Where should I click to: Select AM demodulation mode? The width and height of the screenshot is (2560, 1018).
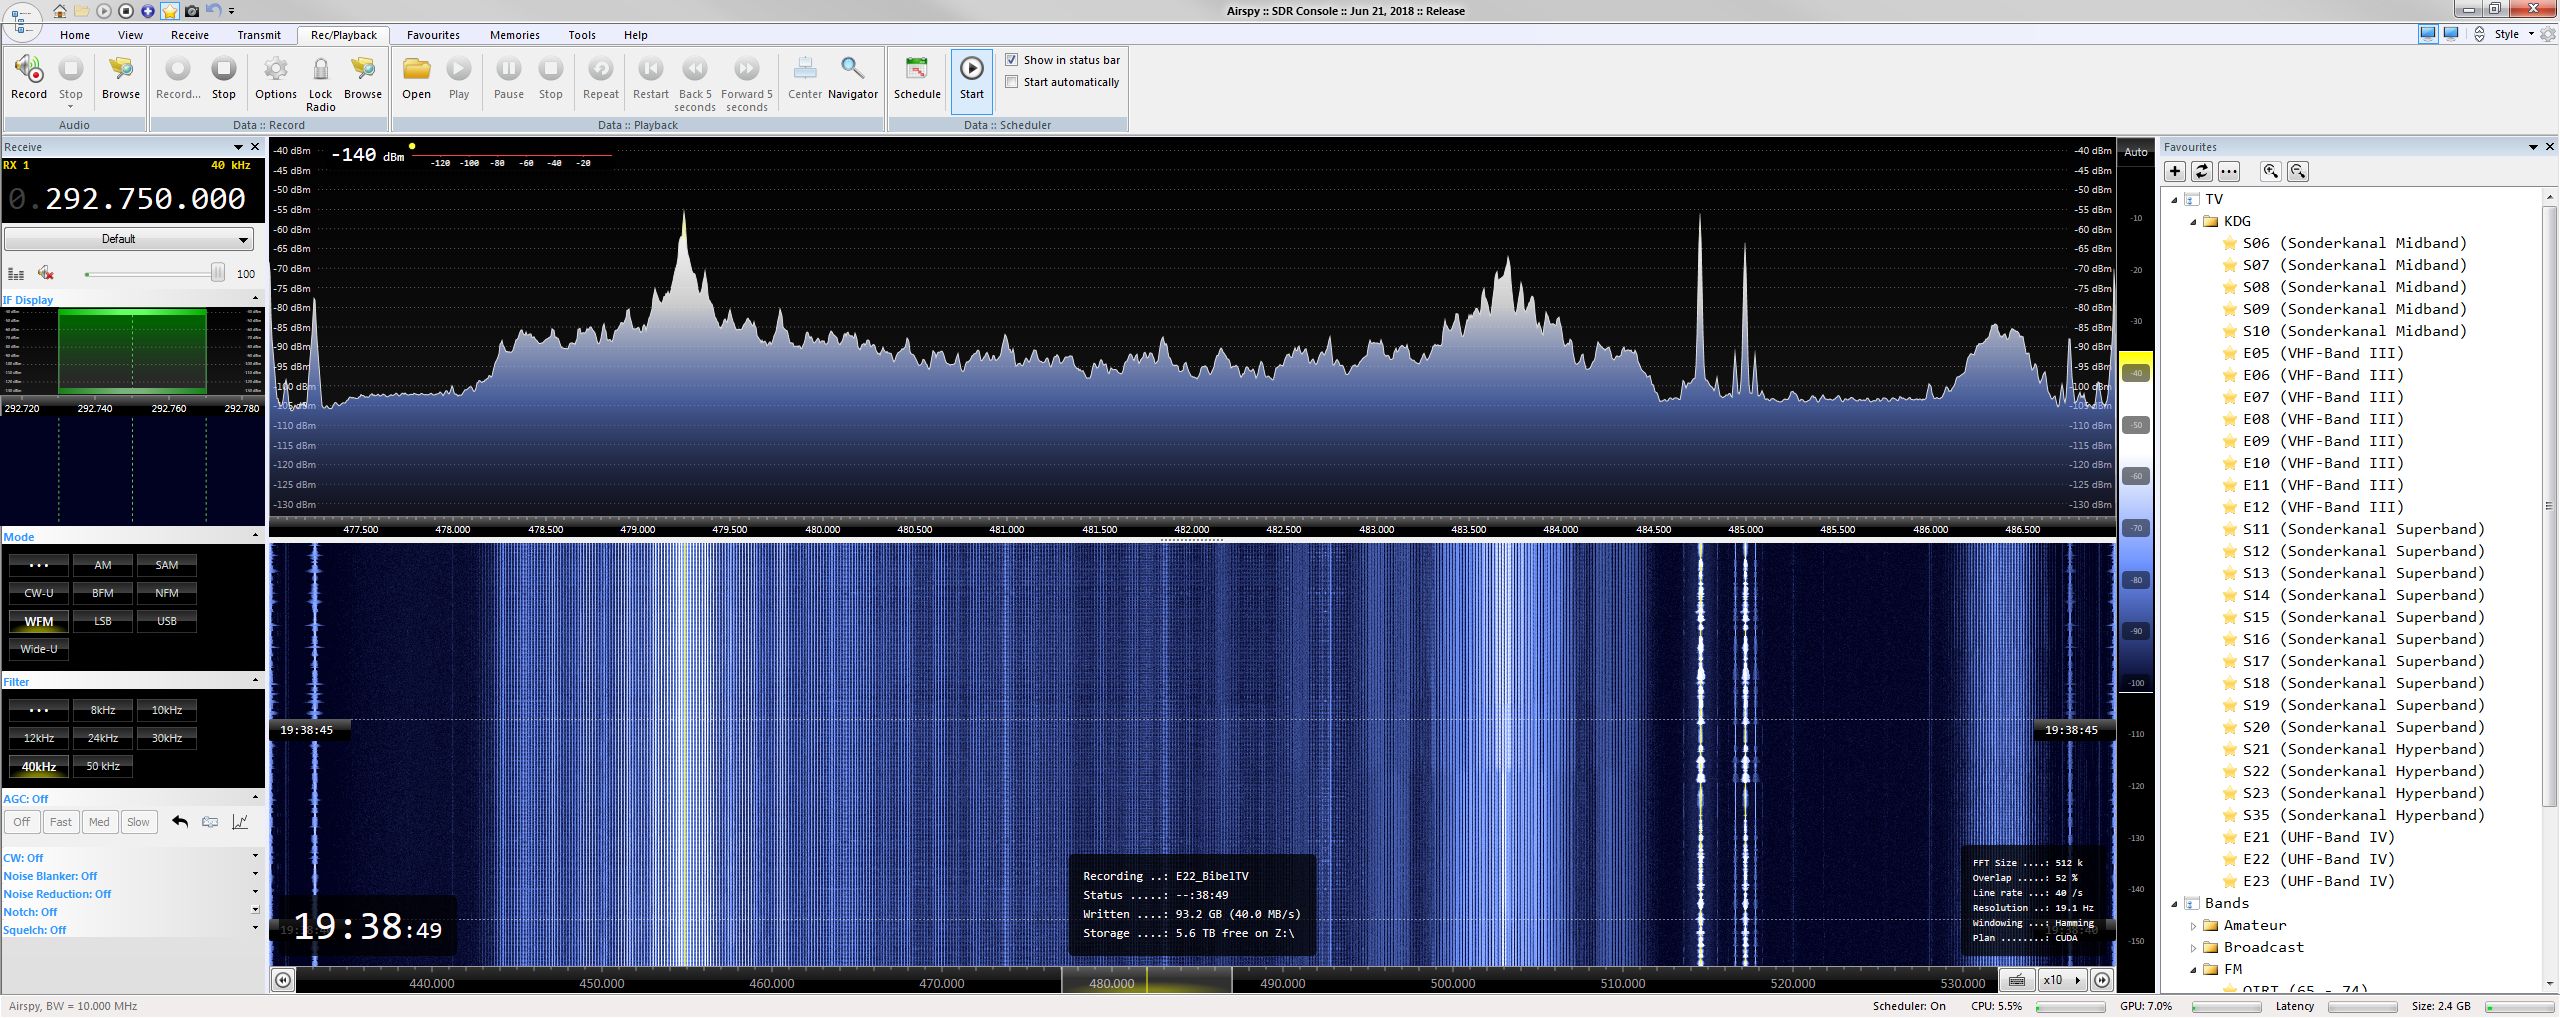tap(103, 565)
